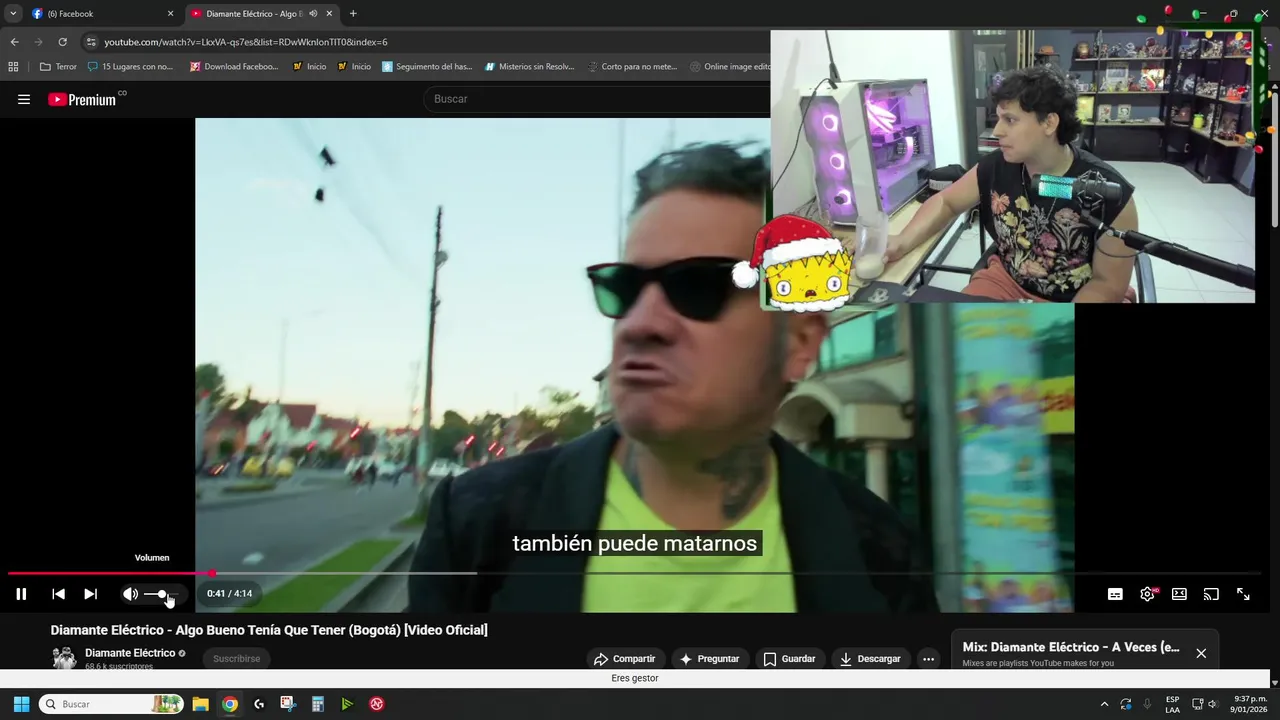
Task: Click the Suscribirse button
Action: click(237, 659)
